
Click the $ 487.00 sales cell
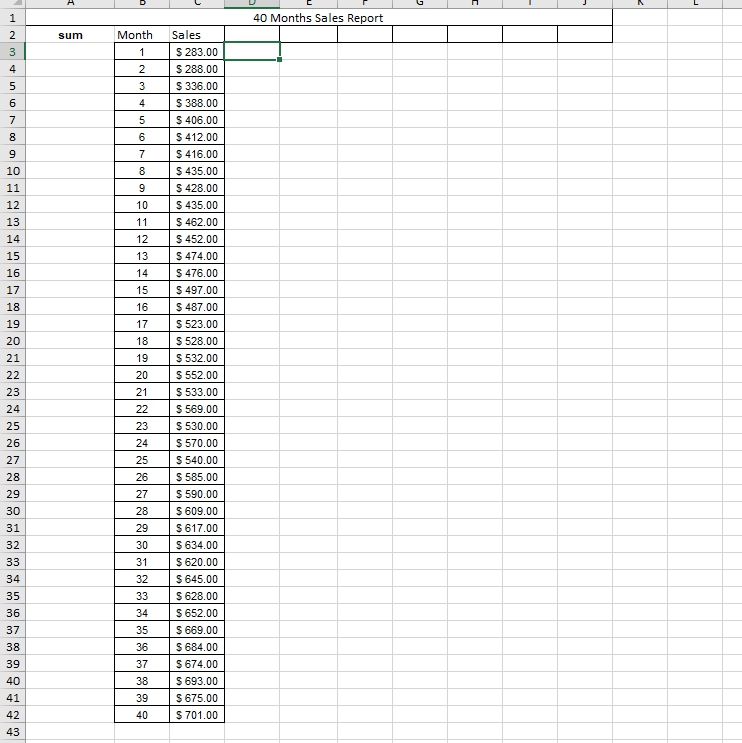coord(197,307)
